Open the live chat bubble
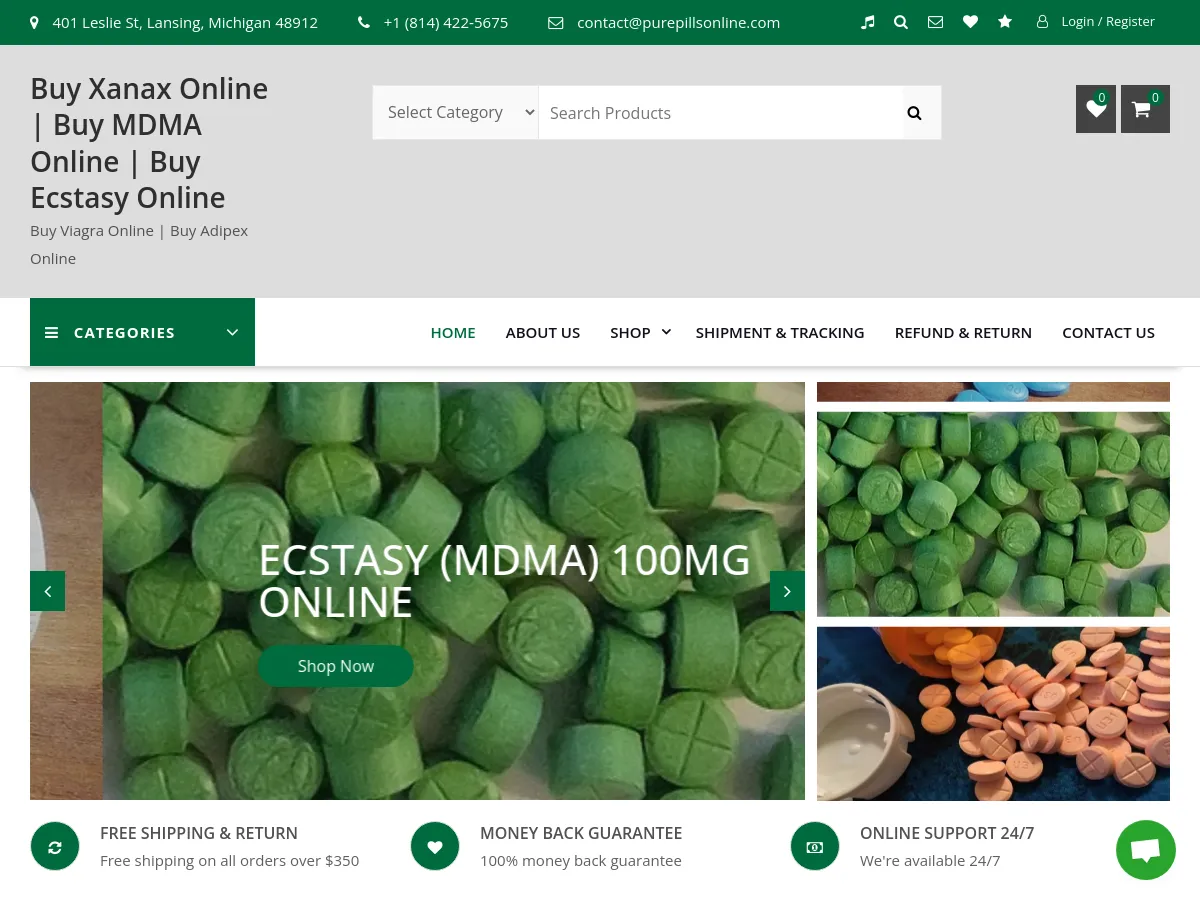The image size is (1200, 900). click(x=1145, y=850)
